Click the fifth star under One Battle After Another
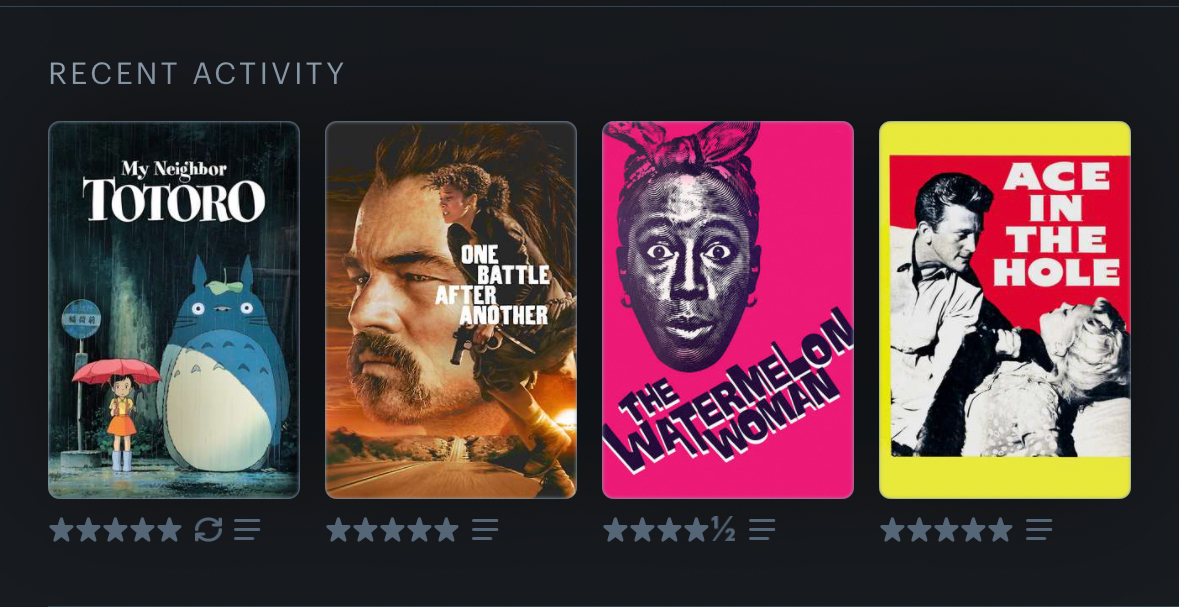The image size is (1179, 607). coord(446,530)
